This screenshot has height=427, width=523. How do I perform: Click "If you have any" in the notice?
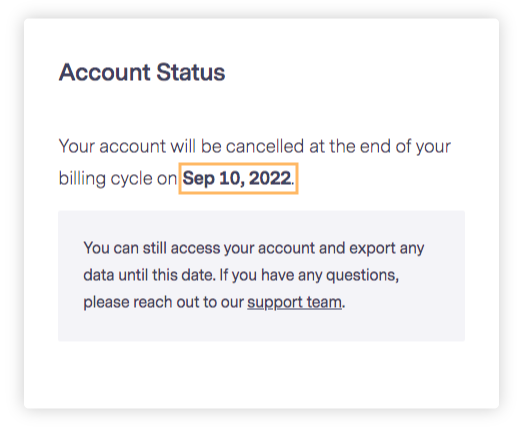271,276
